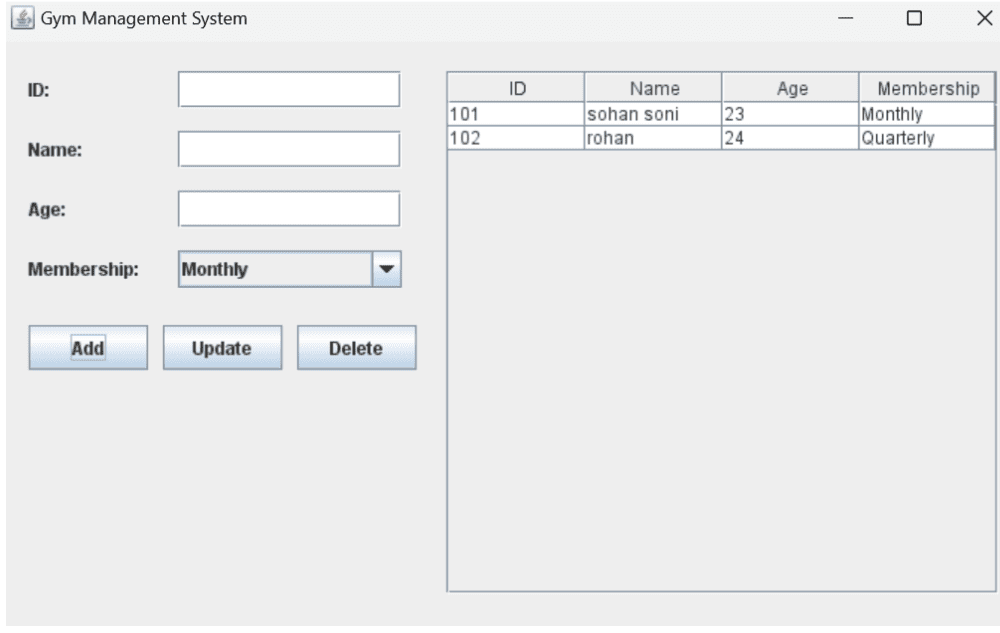Image resolution: width=1000 pixels, height=633 pixels.
Task: Maximize the Gym Management System window
Action: pos(915,18)
